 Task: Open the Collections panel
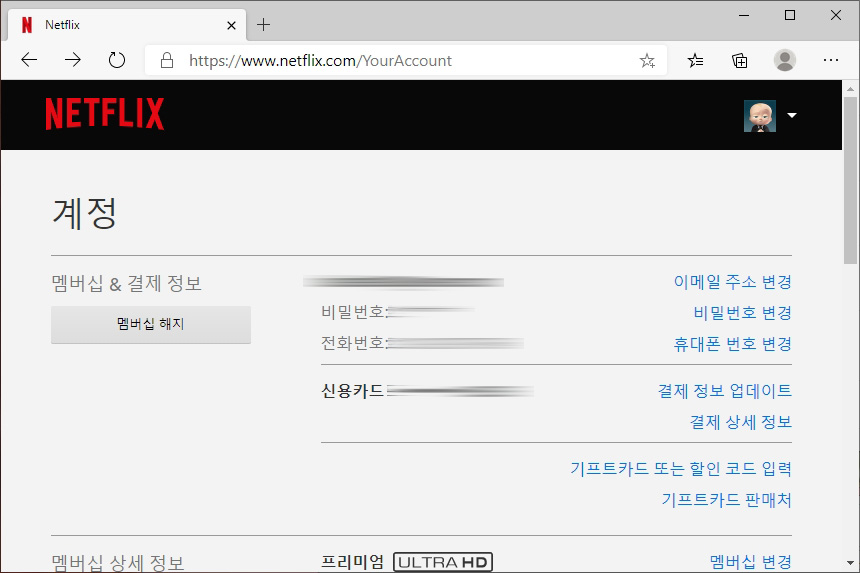(740, 60)
